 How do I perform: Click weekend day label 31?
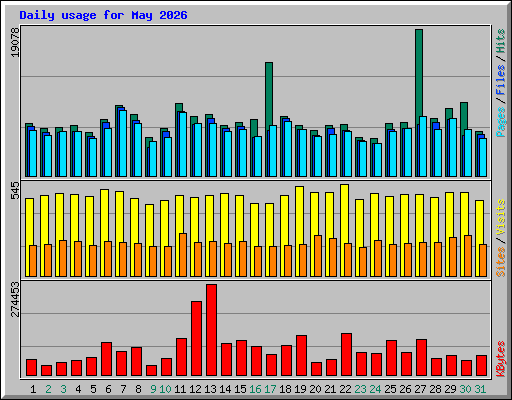click(x=480, y=389)
